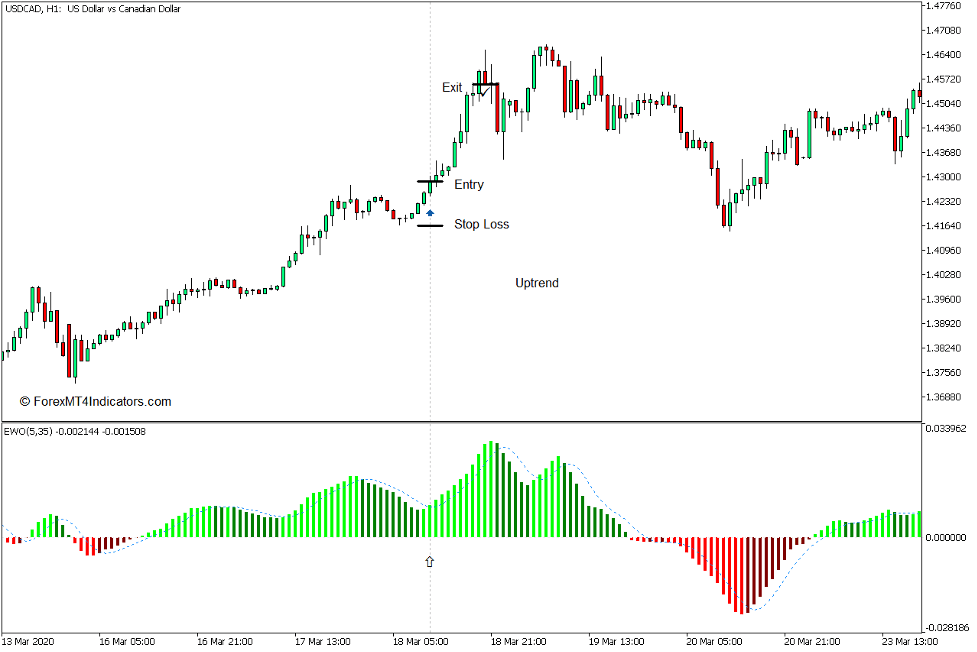Image resolution: width=977 pixels, height=652 pixels.
Task: Click the 1.43000 price level on the scale
Action: tap(945, 175)
